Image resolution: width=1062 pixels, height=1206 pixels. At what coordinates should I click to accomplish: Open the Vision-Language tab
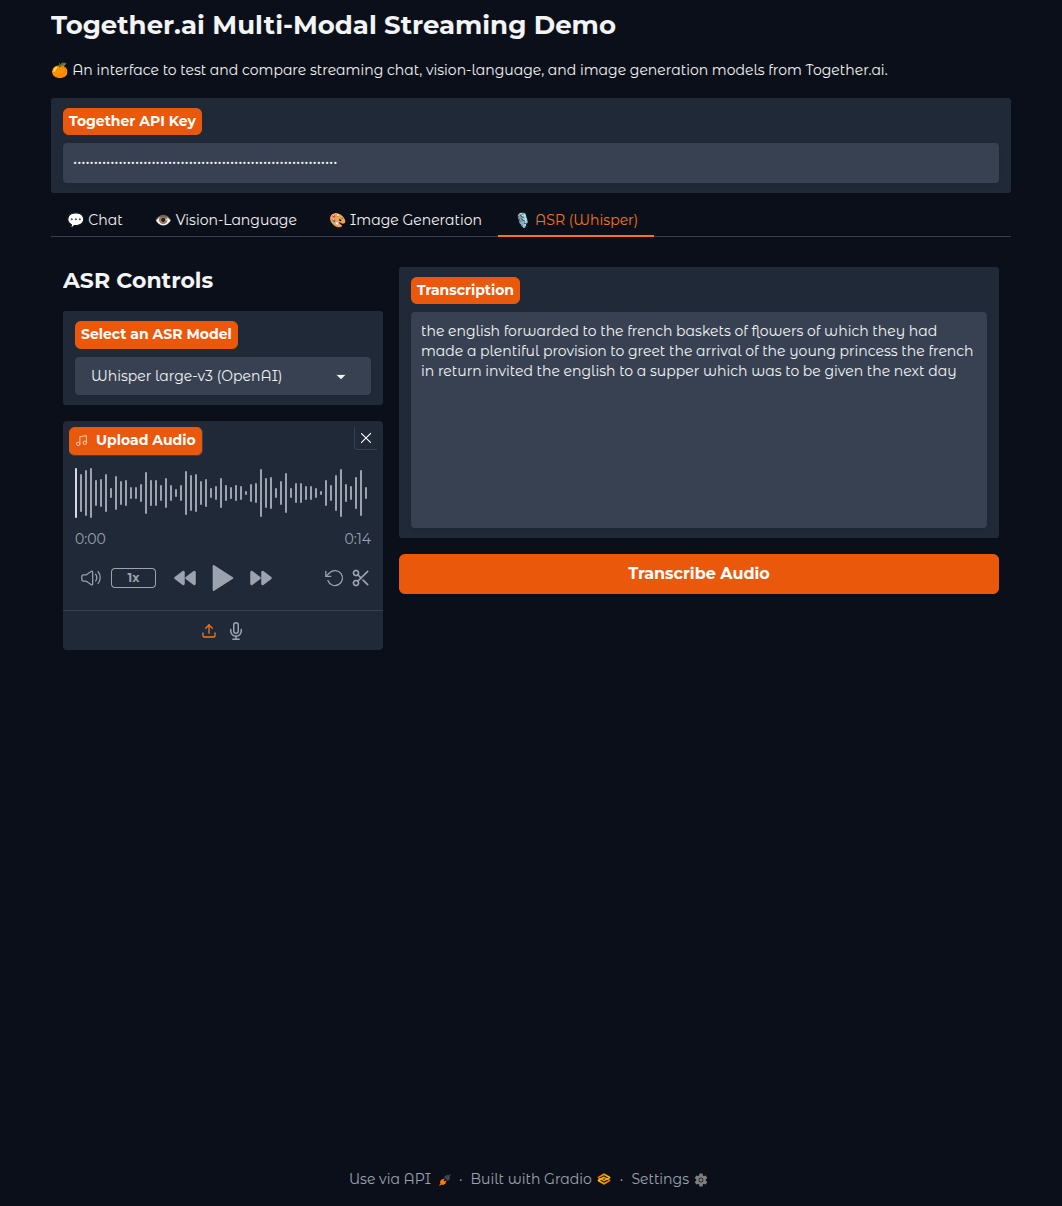click(x=226, y=220)
